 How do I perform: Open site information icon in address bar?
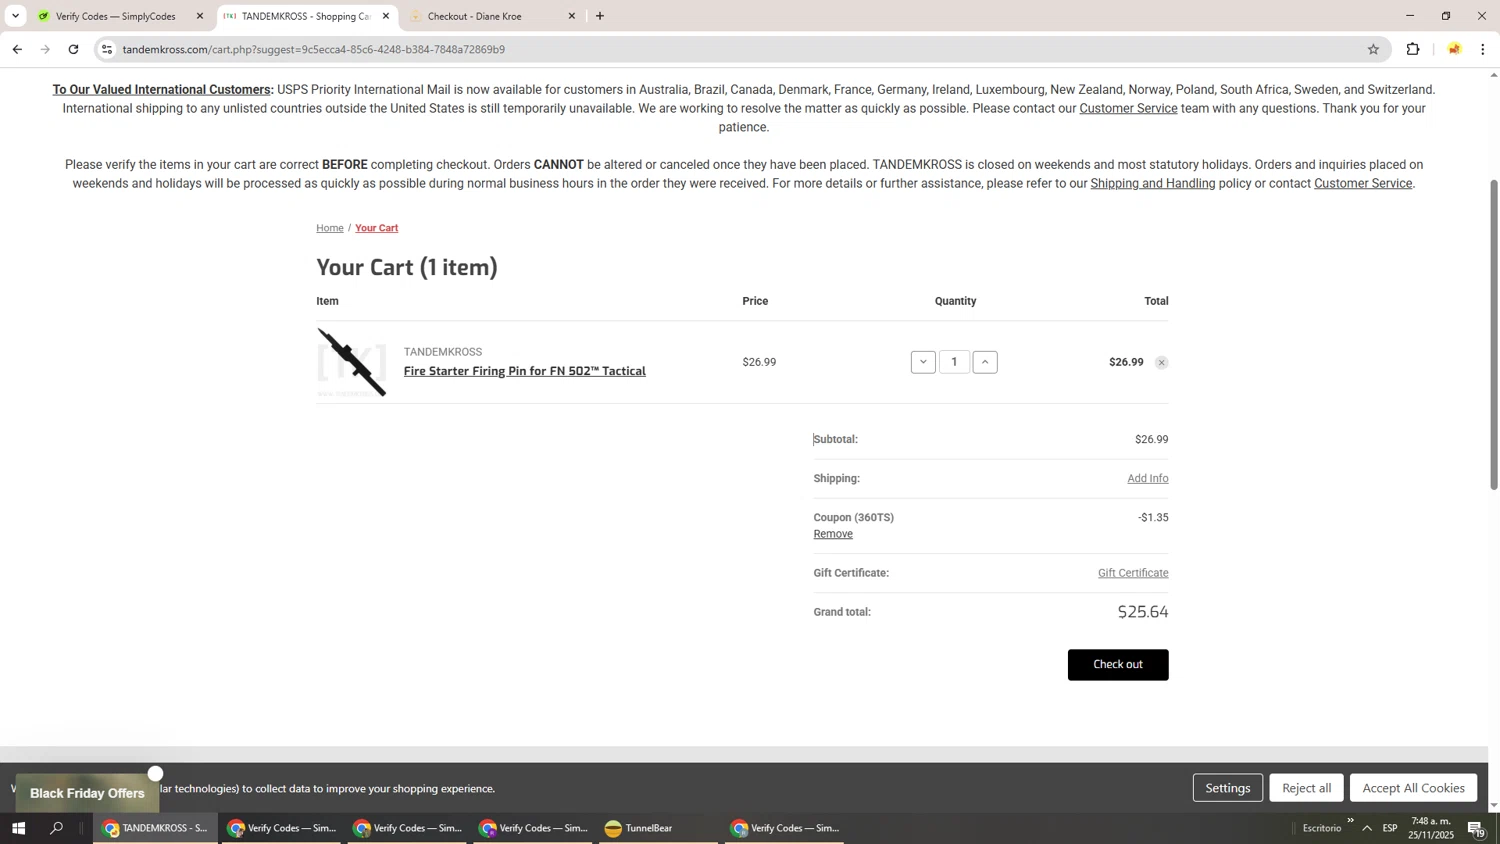point(107,49)
